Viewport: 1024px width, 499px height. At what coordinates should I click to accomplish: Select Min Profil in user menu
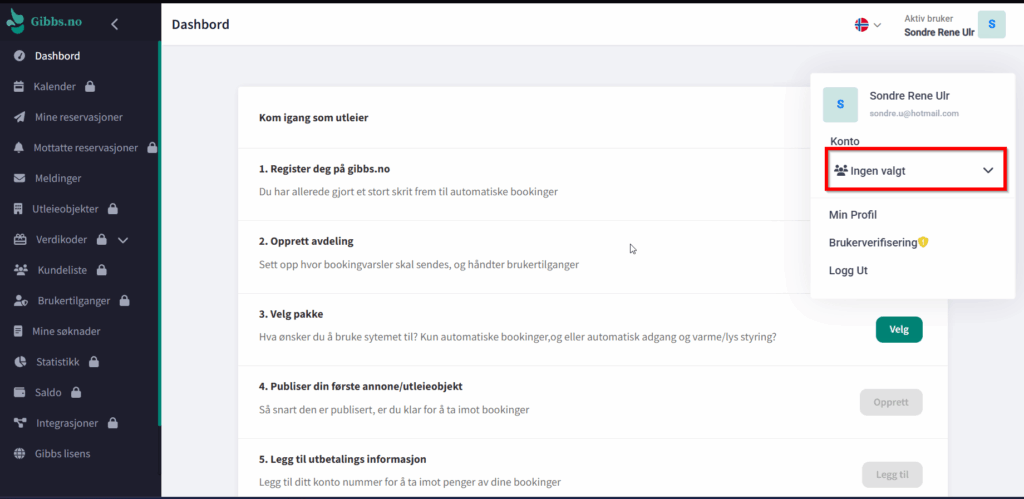[x=853, y=215]
